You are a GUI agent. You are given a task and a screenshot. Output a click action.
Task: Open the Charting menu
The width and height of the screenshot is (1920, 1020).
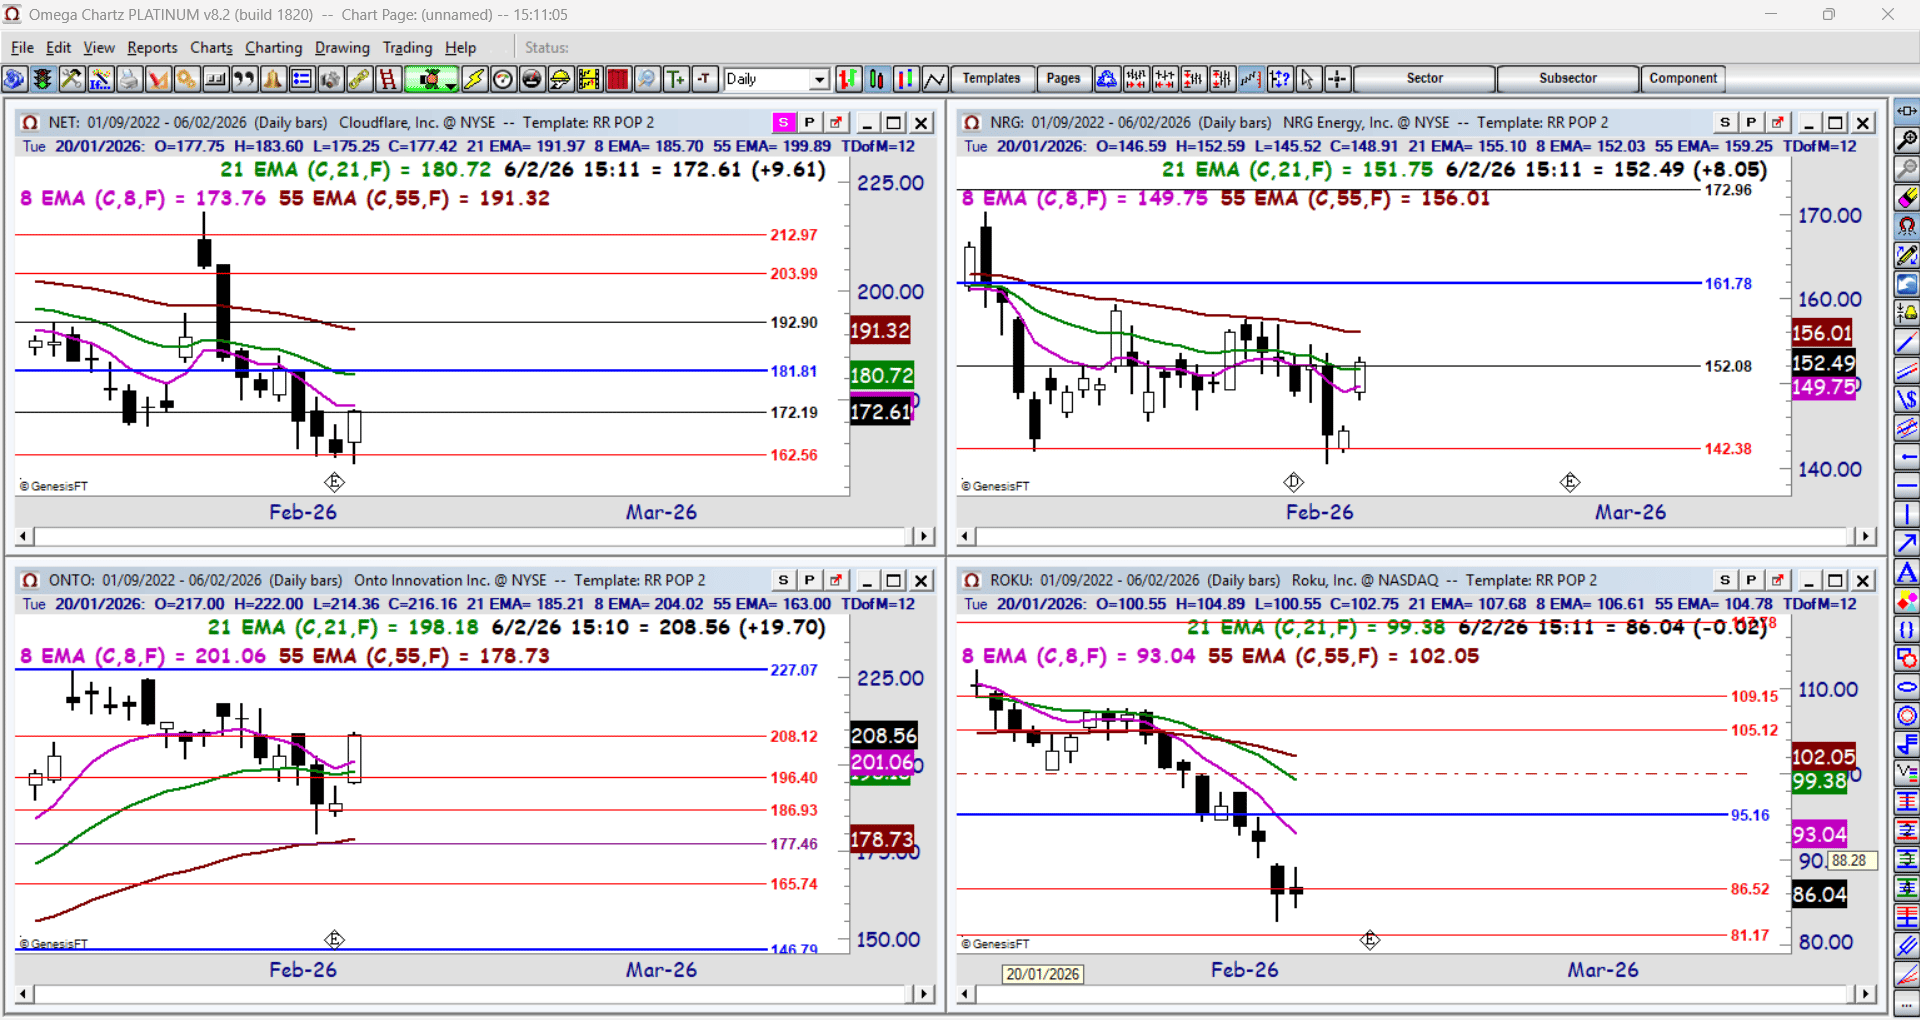click(x=273, y=47)
